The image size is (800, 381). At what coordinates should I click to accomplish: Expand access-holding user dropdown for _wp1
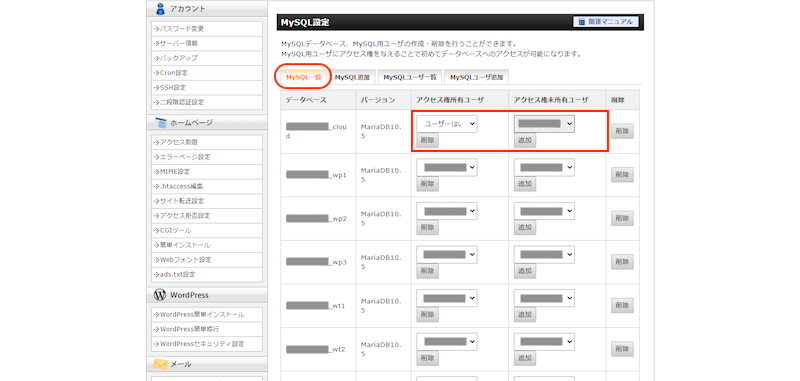click(447, 168)
